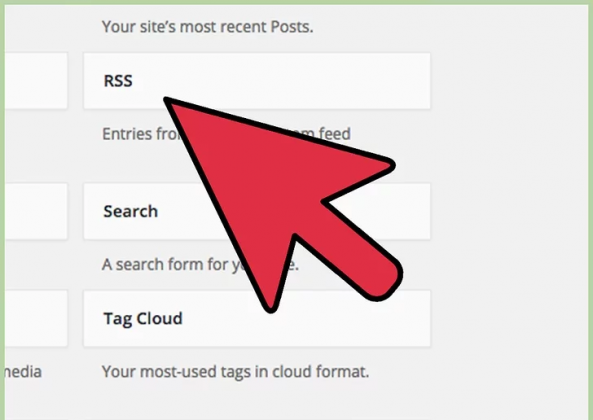Image resolution: width=593 pixels, height=420 pixels.
Task: Click the cut-off widget box beside Search
Action: click(36, 211)
